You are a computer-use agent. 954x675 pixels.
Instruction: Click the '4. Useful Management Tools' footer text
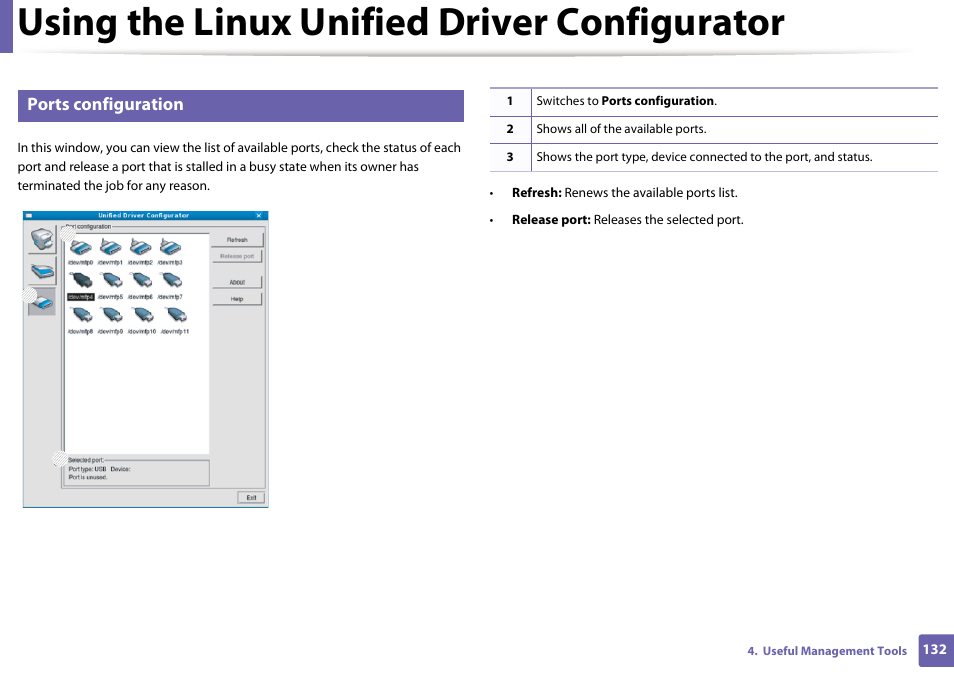click(x=827, y=651)
